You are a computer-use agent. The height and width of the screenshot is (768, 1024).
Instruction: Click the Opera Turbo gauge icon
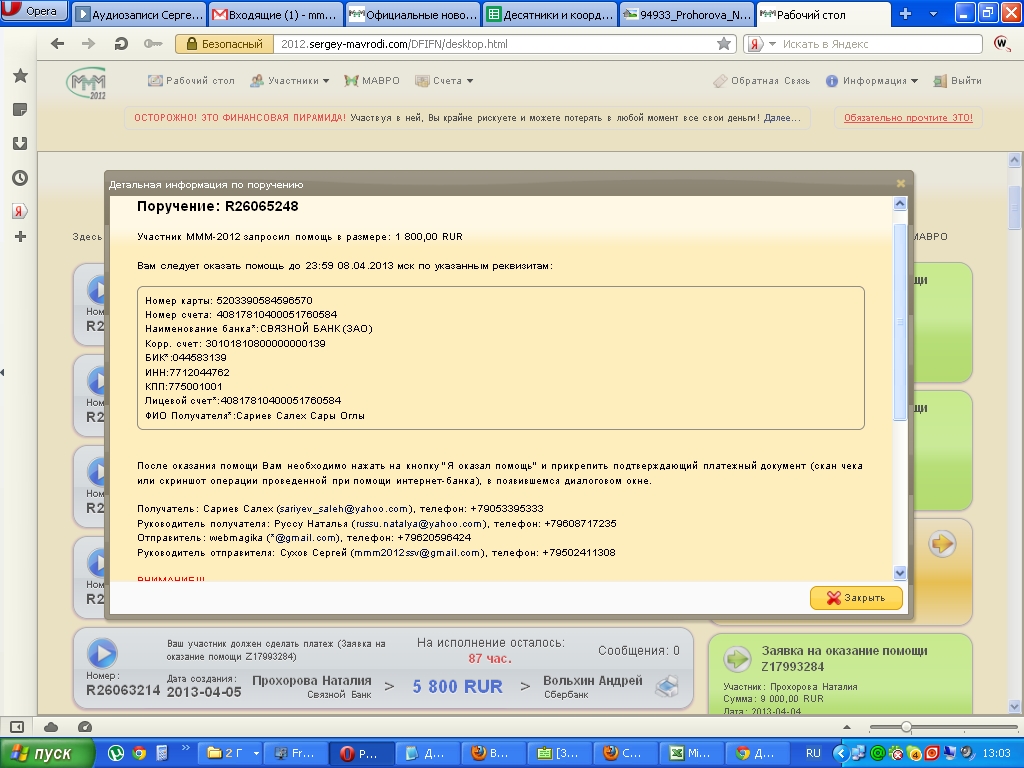[x=85, y=727]
